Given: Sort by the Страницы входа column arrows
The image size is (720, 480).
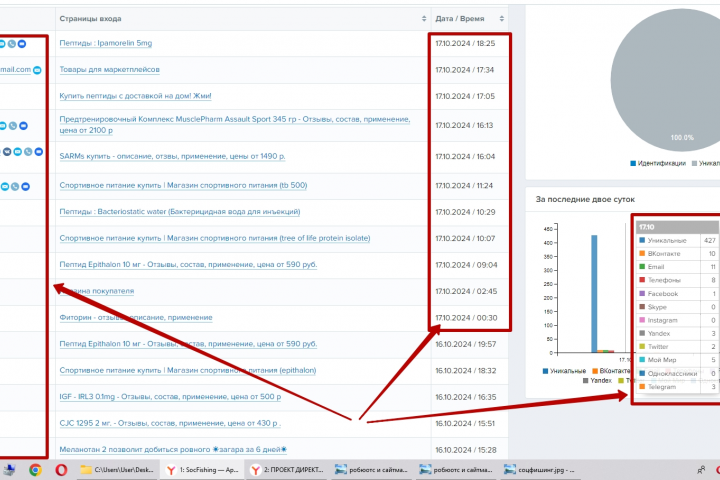Looking at the screenshot, I should click(424, 19).
